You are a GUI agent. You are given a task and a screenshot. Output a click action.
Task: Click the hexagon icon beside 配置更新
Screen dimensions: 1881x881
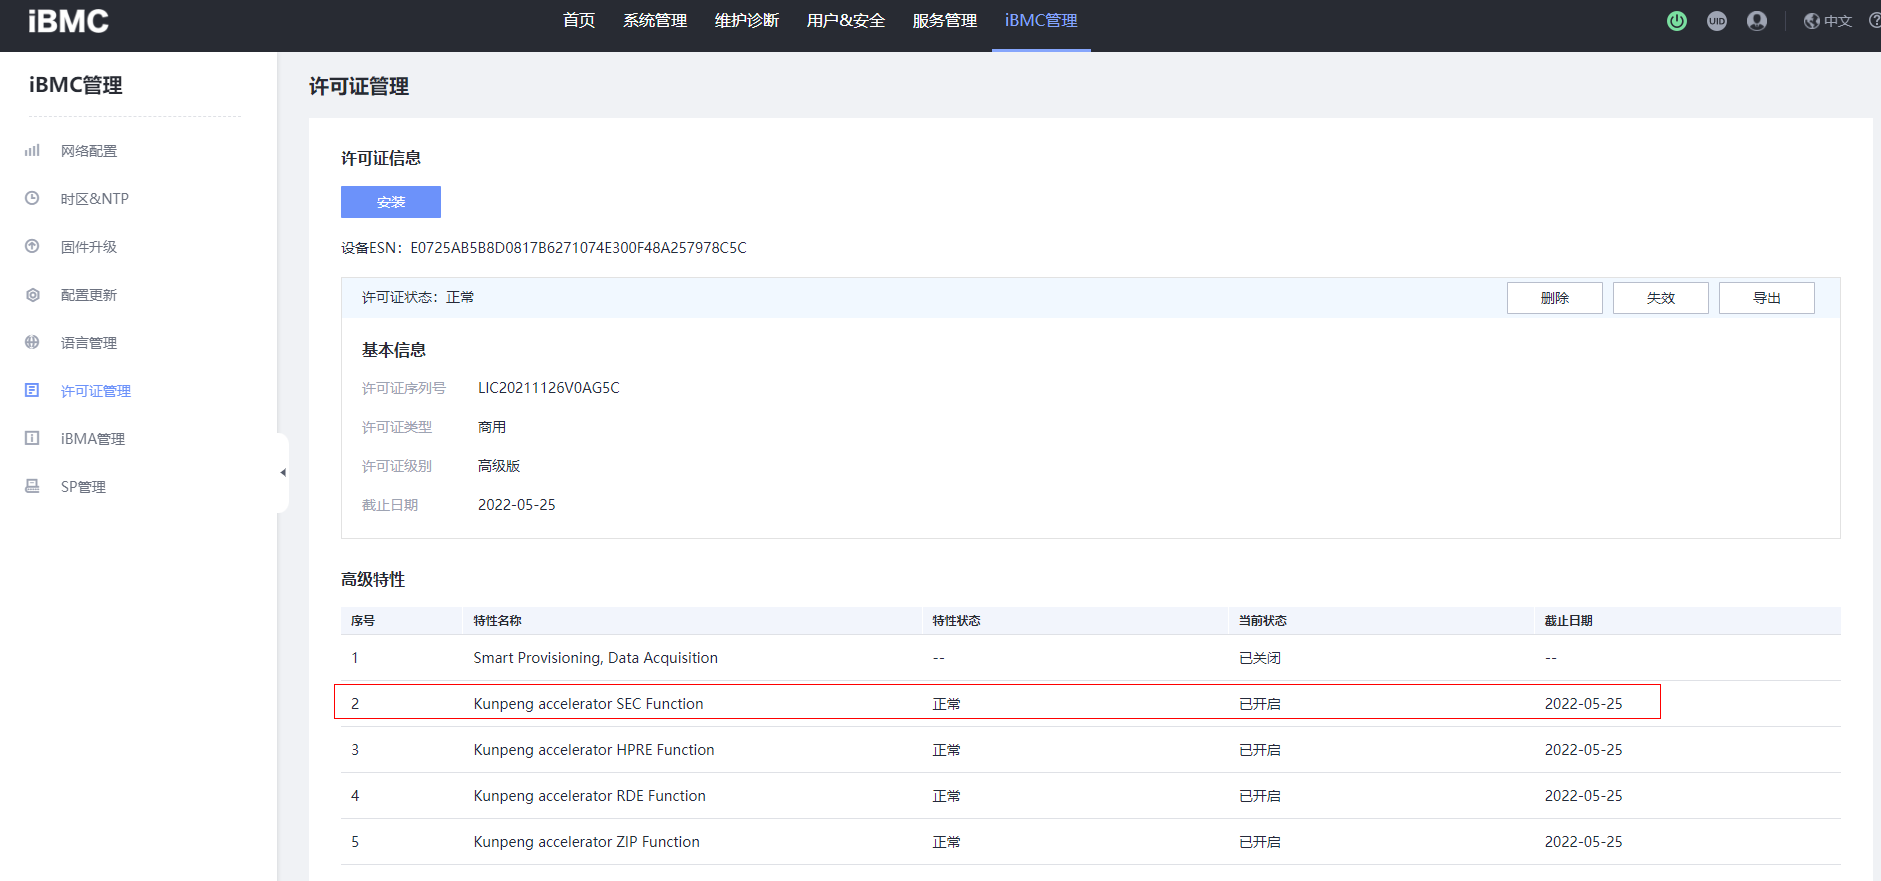pos(32,295)
